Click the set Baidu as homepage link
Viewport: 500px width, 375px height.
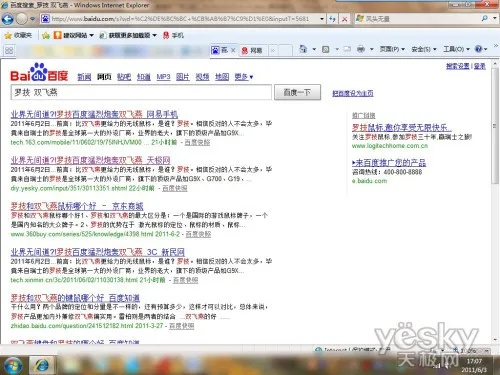coord(353,93)
